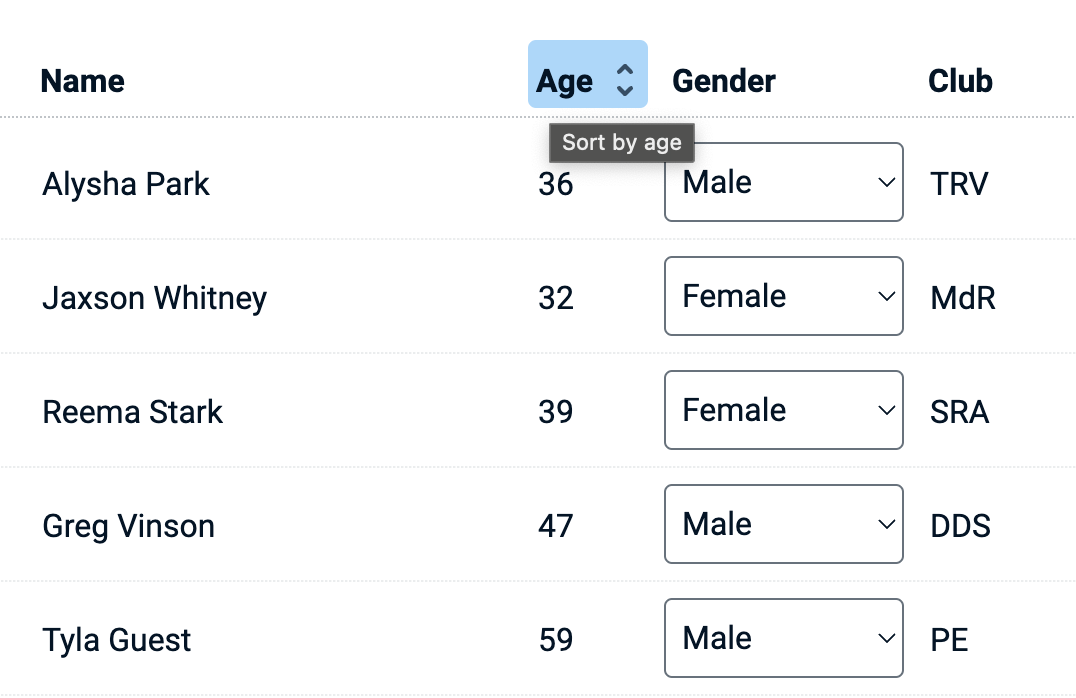Click age value 47 for Greg Vinson
The width and height of the screenshot is (1076, 698).
click(x=555, y=526)
